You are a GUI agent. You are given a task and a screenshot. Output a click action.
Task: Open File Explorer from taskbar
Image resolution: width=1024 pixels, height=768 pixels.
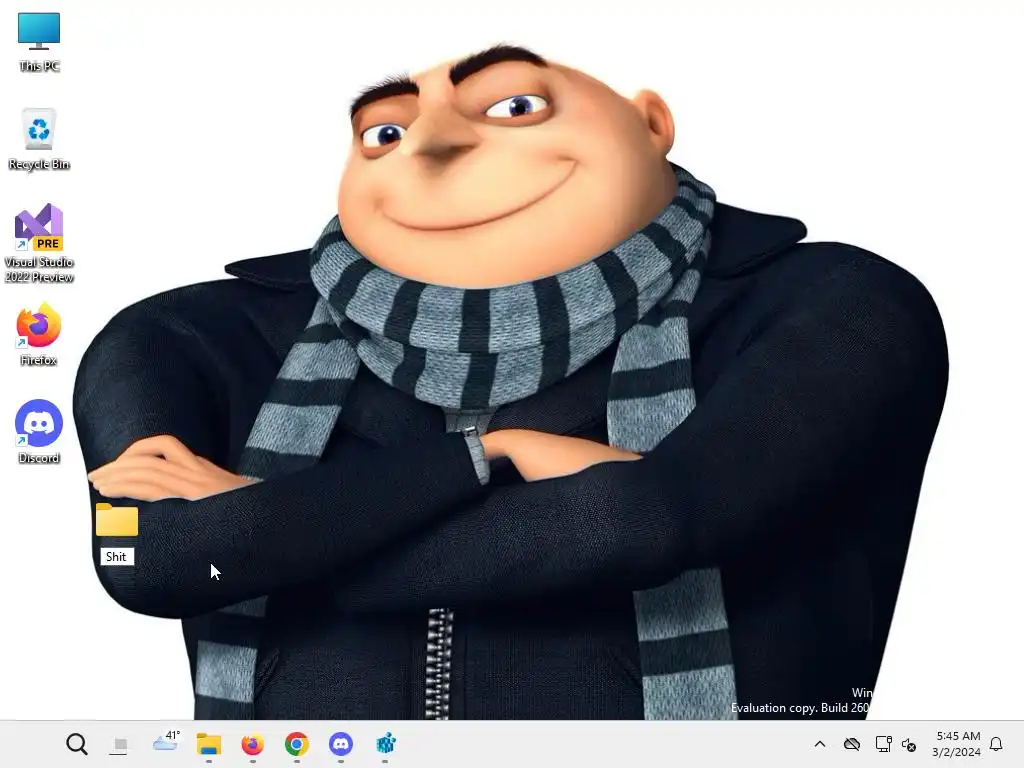tap(209, 744)
